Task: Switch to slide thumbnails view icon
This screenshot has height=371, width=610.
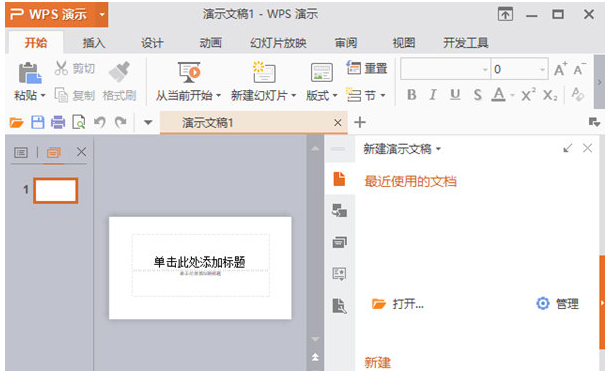Action: click(x=54, y=152)
